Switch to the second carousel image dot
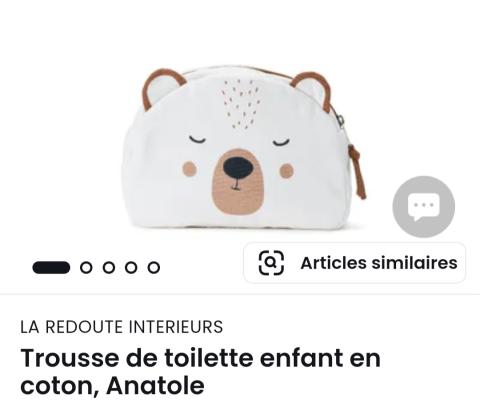Screen dimensions: 480x407 (x=86, y=267)
